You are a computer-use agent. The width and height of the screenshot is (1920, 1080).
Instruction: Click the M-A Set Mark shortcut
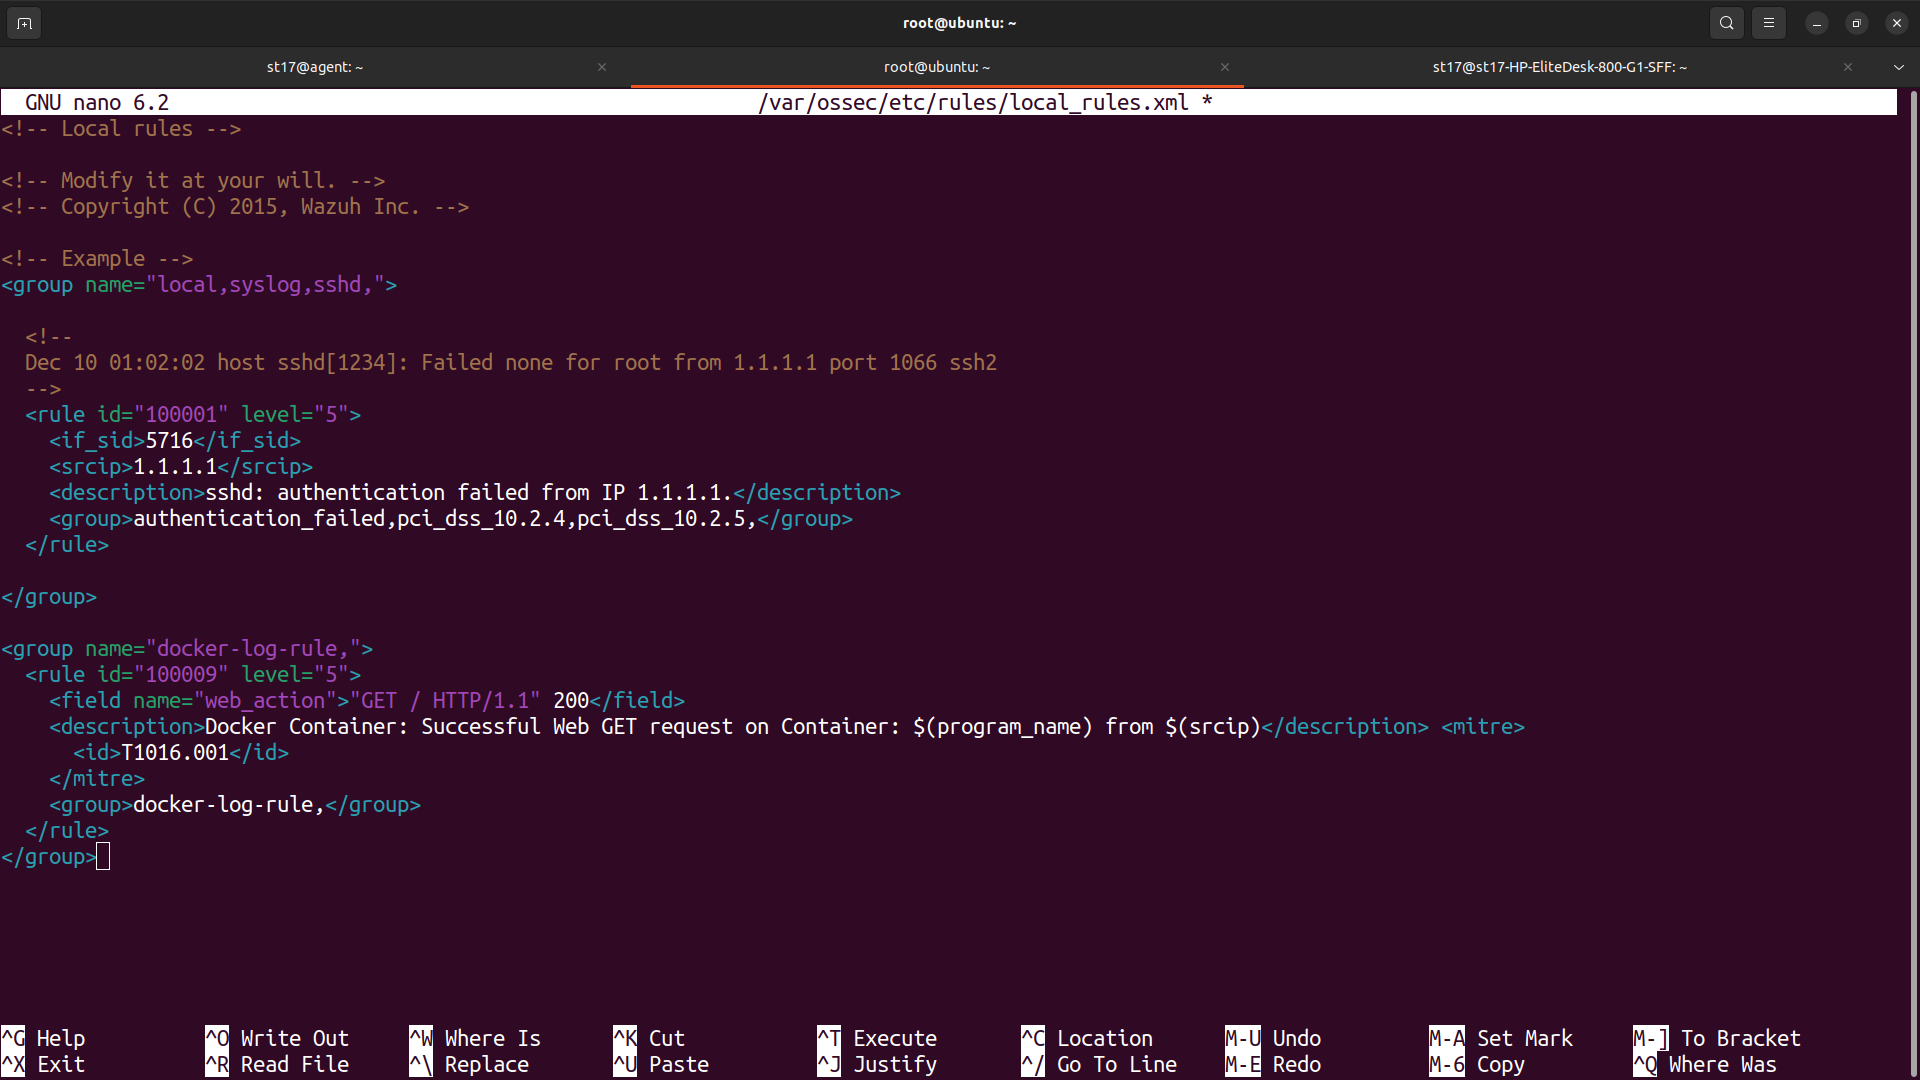pos(1501,1038)
